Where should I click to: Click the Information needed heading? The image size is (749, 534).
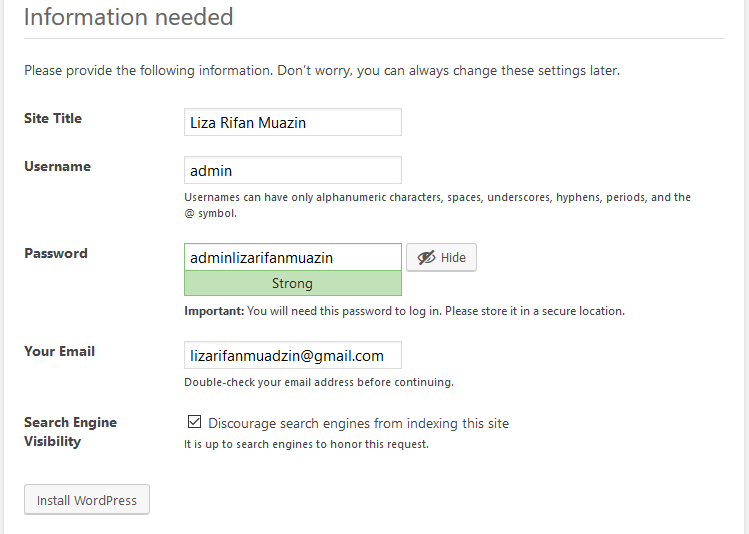(128, 17)
